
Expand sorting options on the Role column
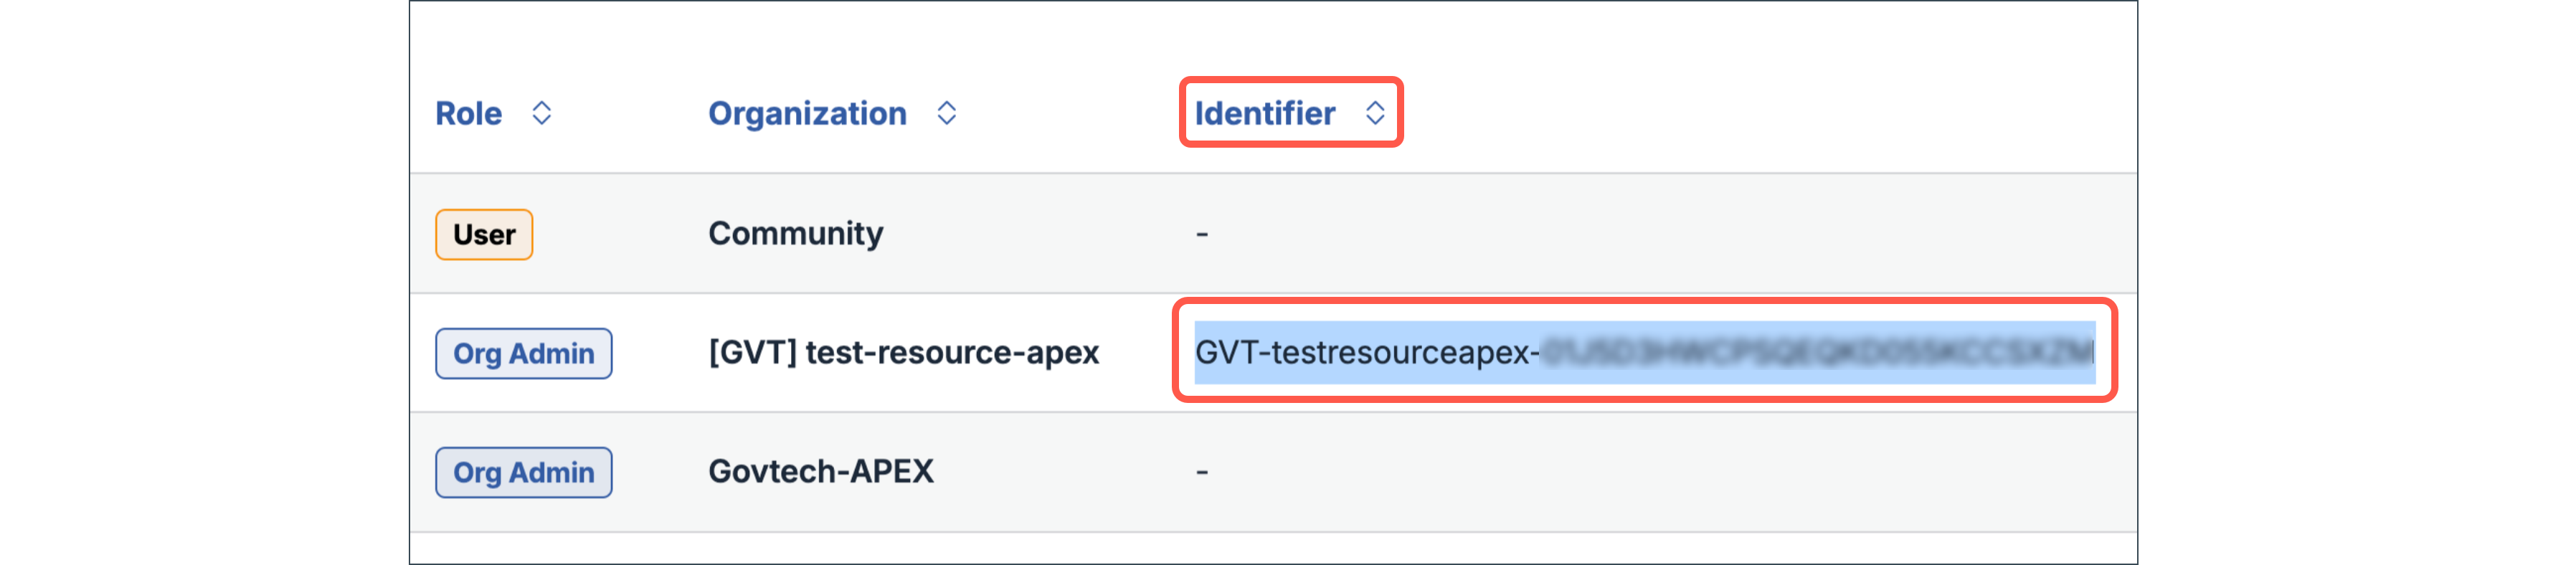[x=541, y=113]
